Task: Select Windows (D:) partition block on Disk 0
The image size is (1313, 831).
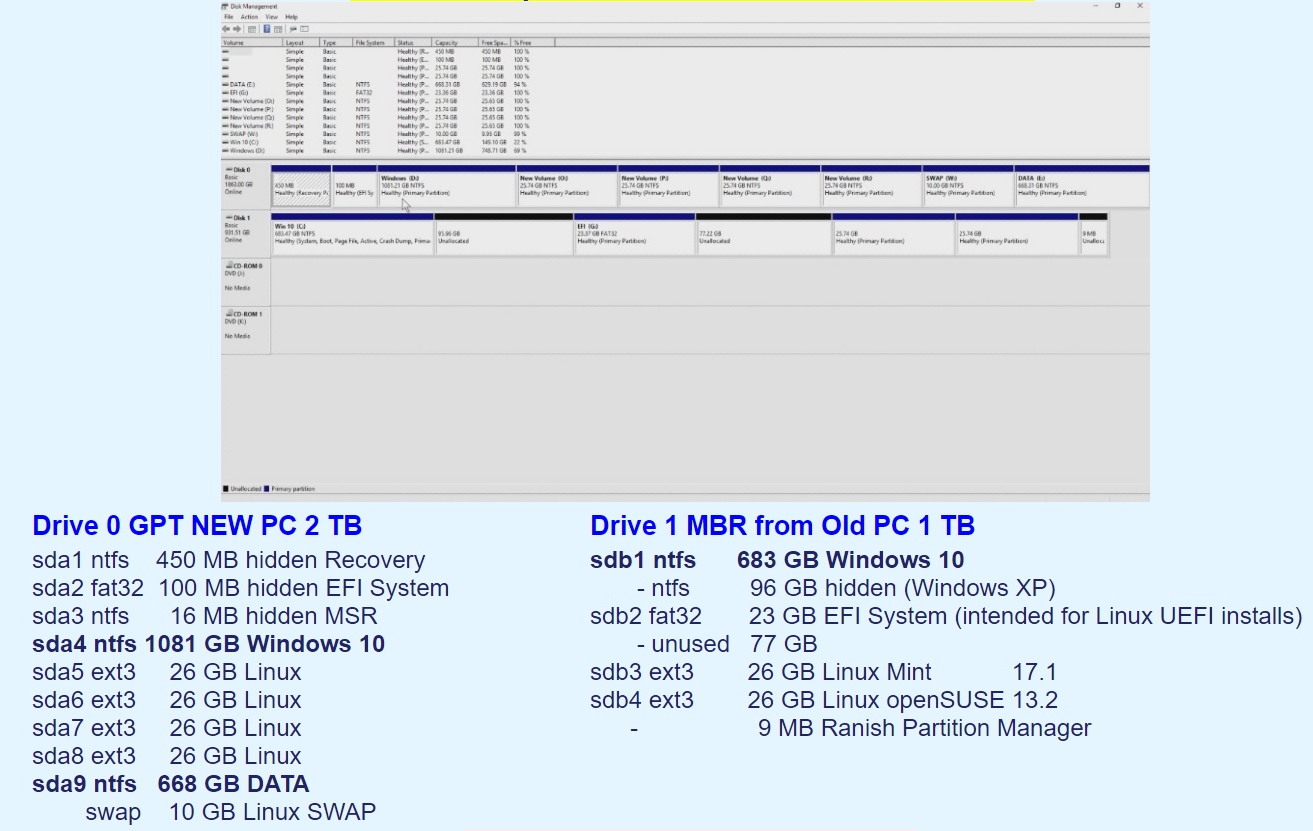Action: click(447, 186)
